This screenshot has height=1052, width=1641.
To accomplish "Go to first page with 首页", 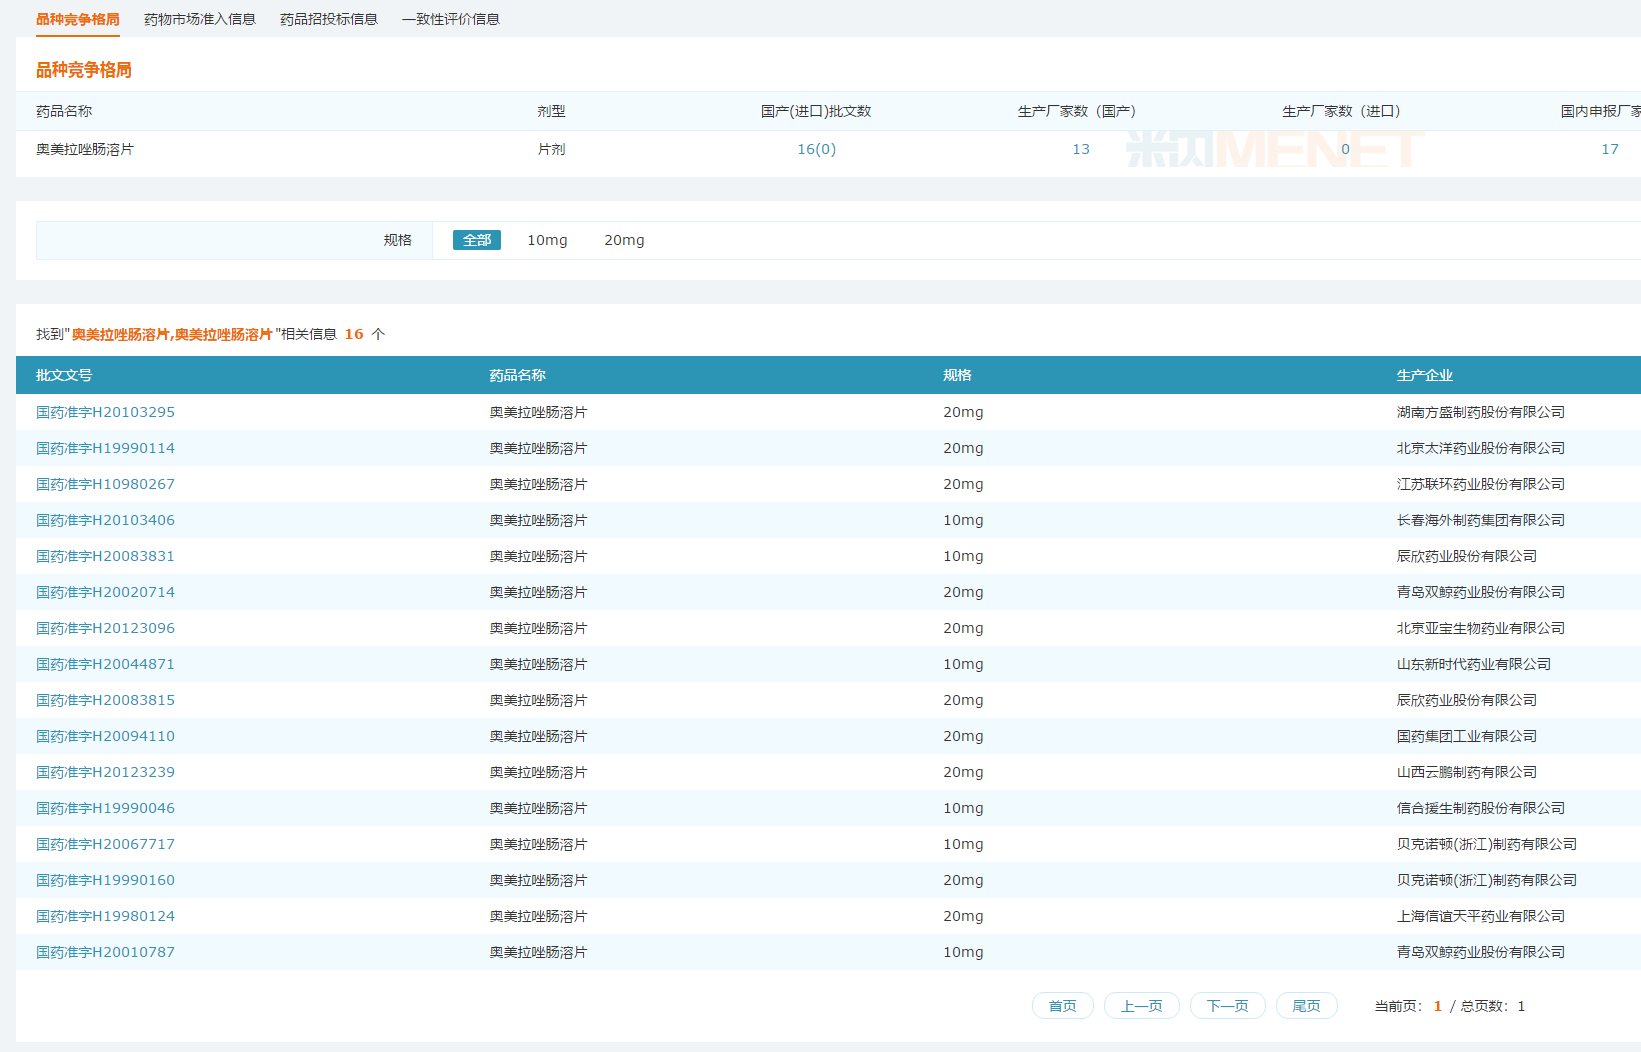I will coord(1062,1006).
